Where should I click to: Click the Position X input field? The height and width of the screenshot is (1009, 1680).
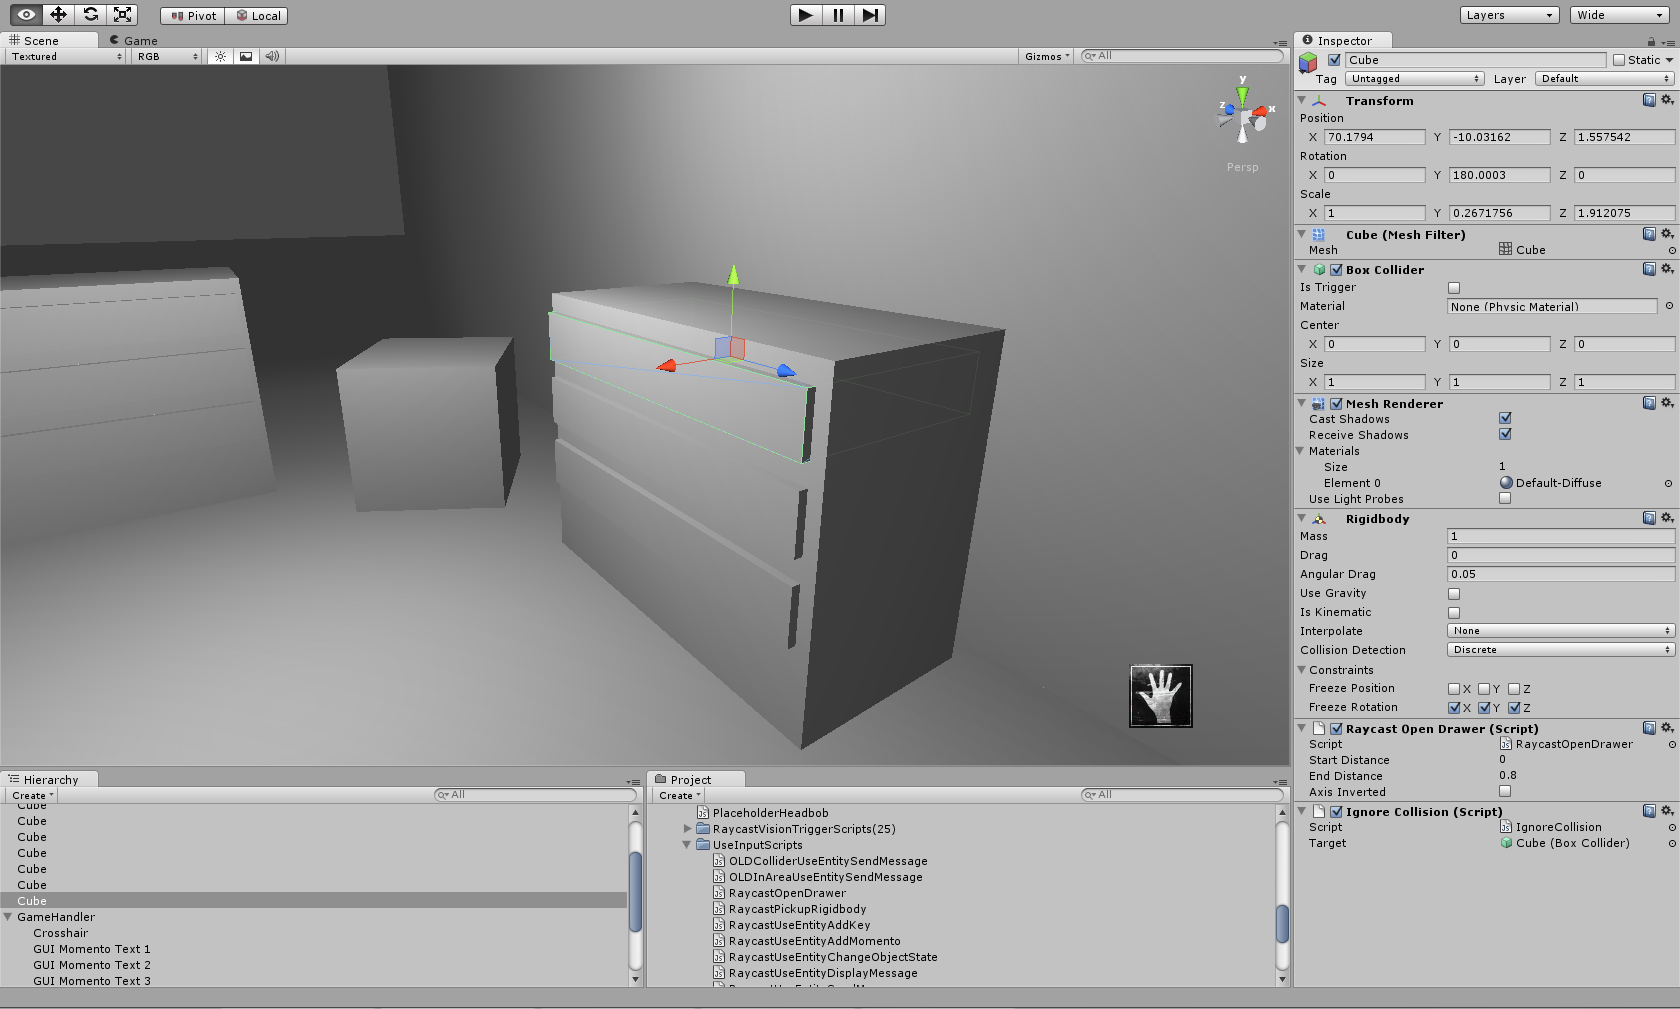1375,137
